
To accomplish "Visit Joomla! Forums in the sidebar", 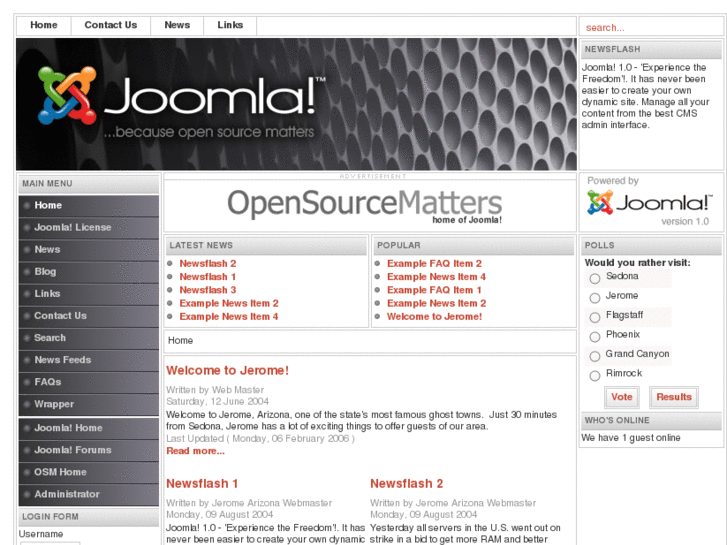I will click(x=89, y=450).
